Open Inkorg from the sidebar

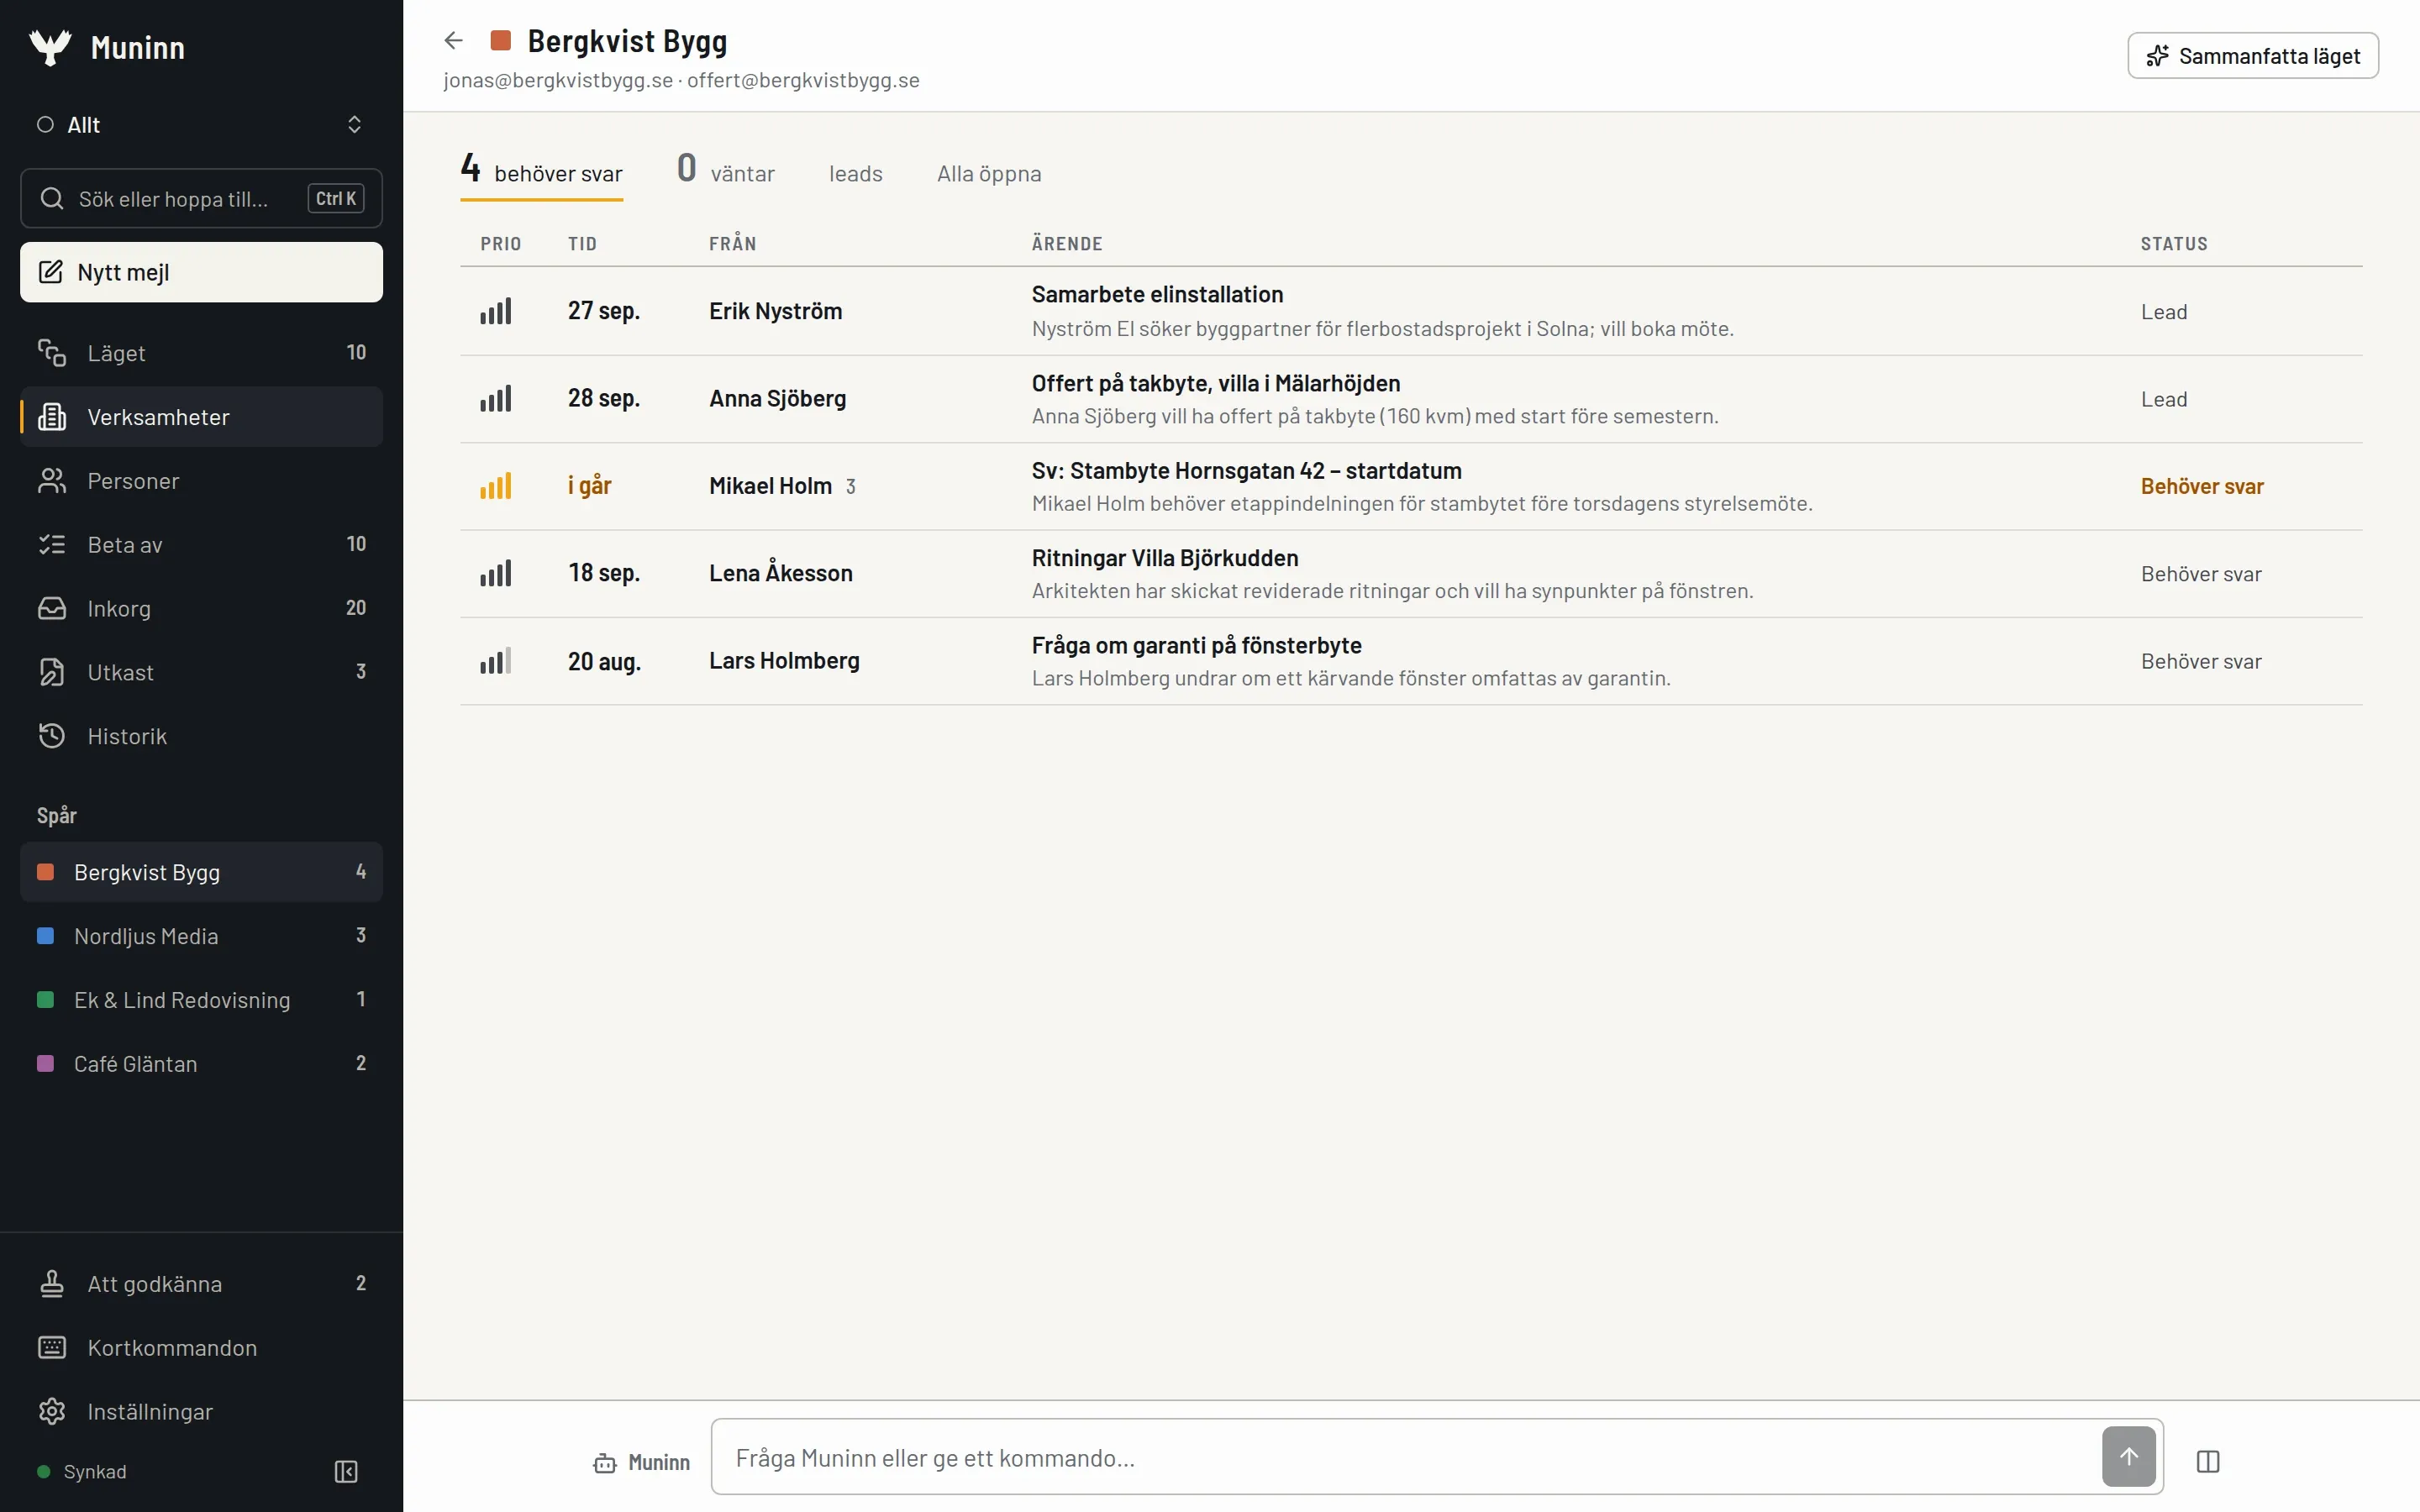click(201, 608)
